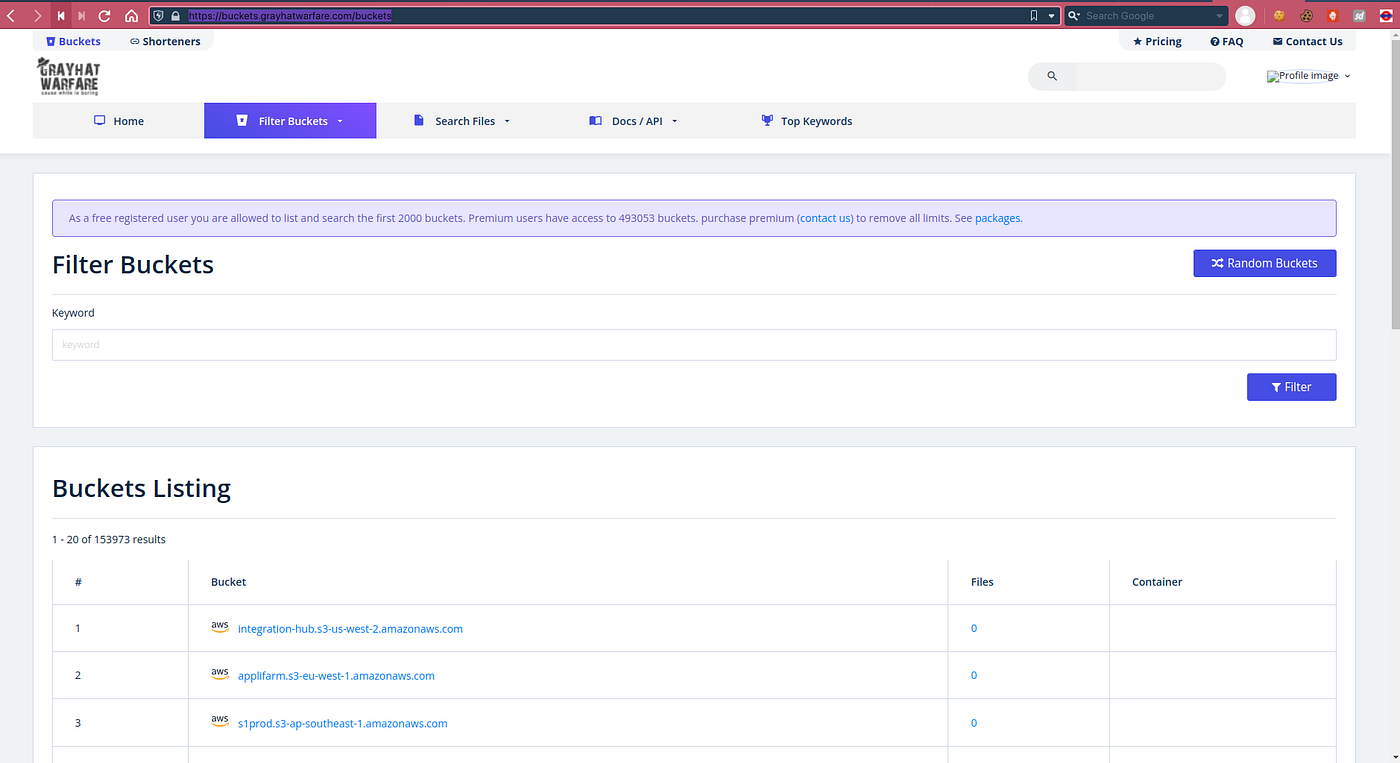
Task: Click the Bucket column header
Action: coord(228,582)
